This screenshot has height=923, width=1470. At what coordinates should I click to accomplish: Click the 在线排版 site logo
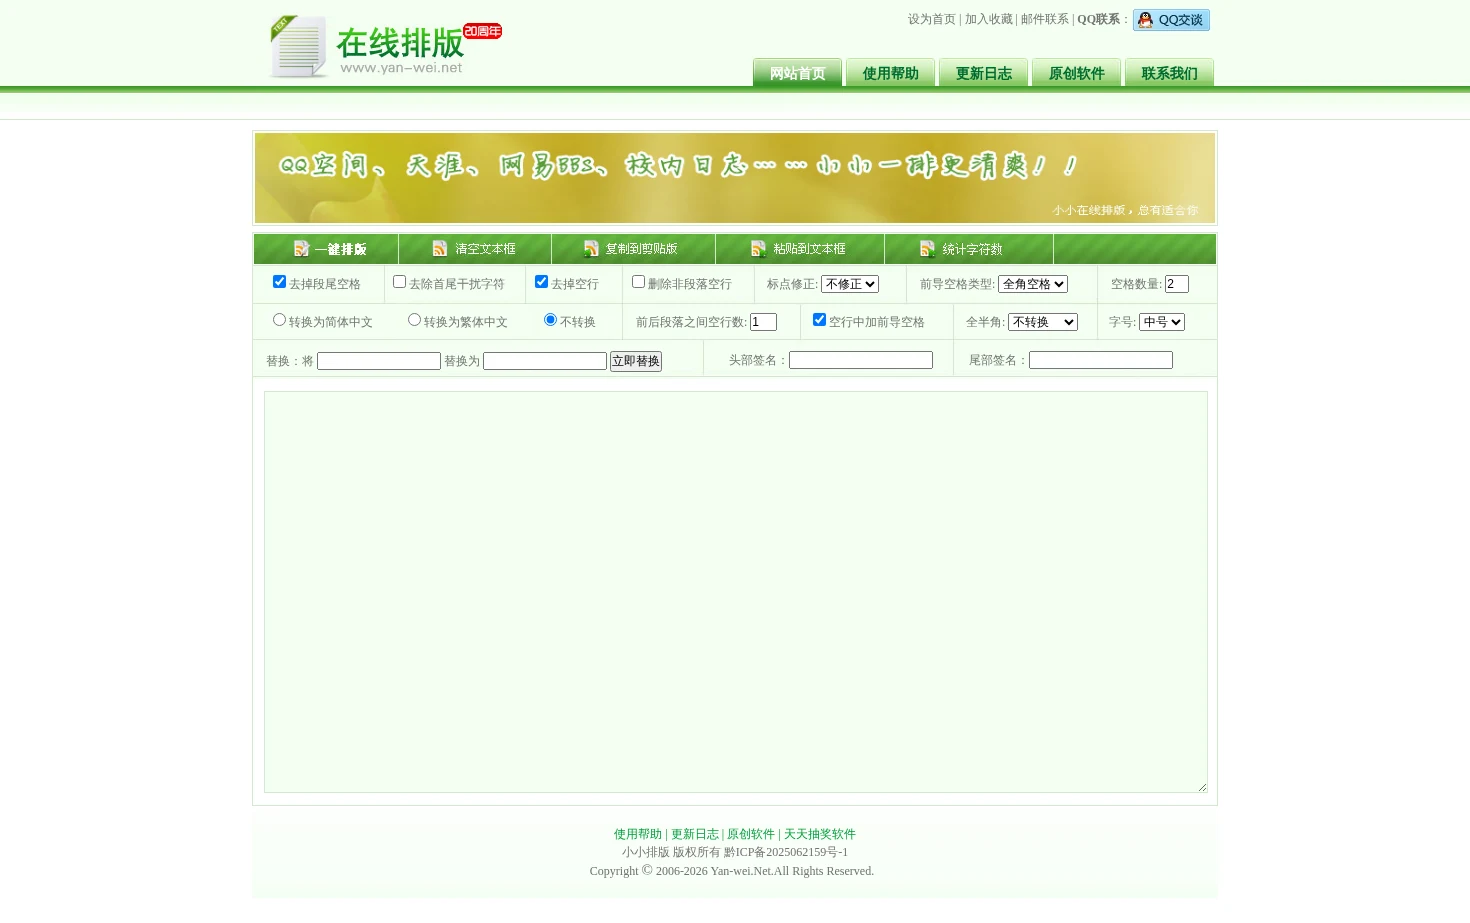pos(385,46)
